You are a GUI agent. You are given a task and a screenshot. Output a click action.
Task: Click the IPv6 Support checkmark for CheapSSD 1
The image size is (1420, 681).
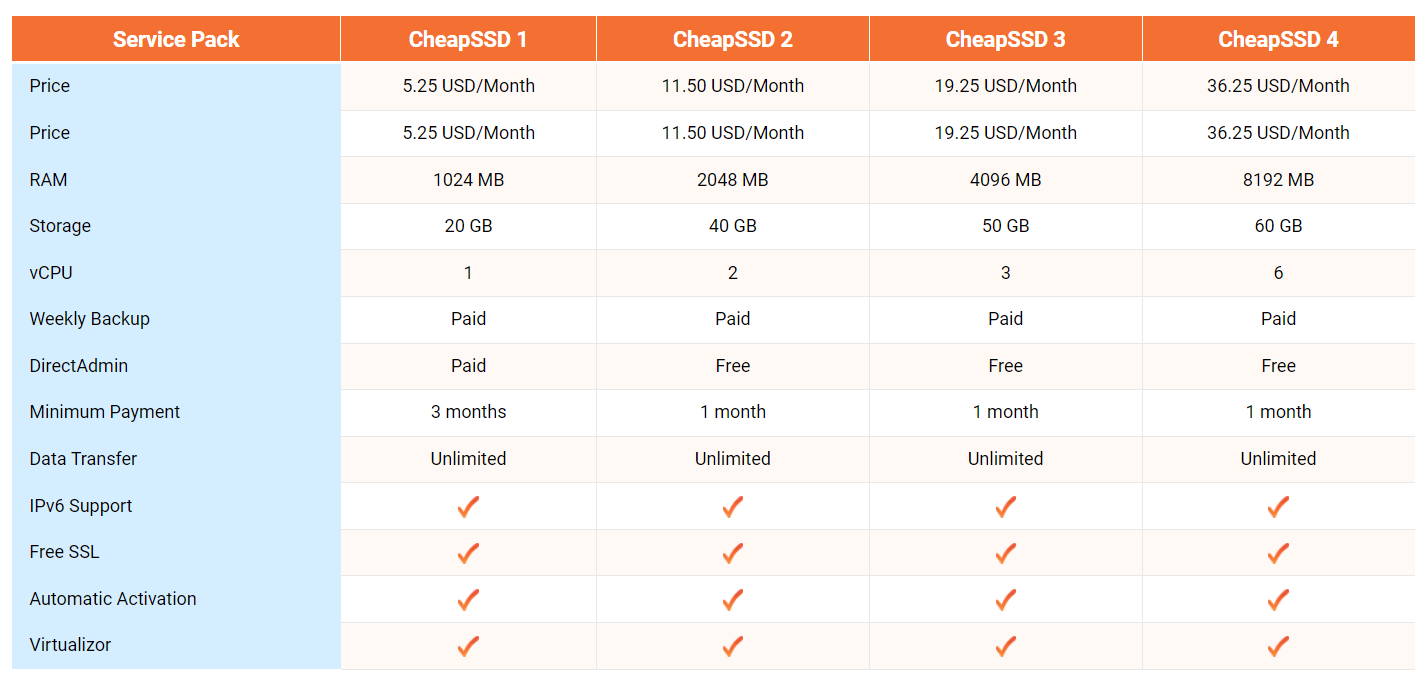[468, 506]
